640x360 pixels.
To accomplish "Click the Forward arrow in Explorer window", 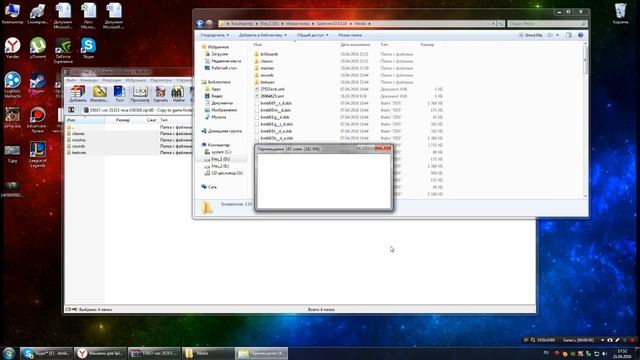I will coord(209,24).
